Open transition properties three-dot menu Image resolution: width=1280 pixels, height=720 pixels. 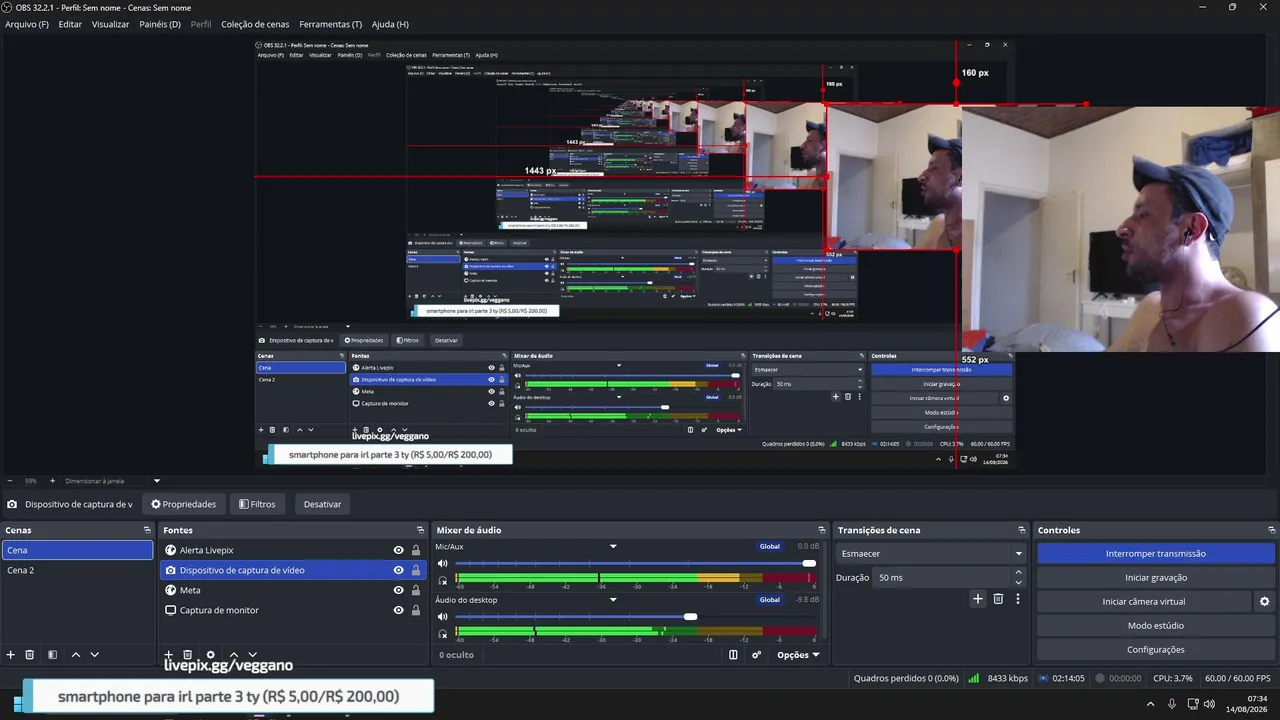point(1018,599)
